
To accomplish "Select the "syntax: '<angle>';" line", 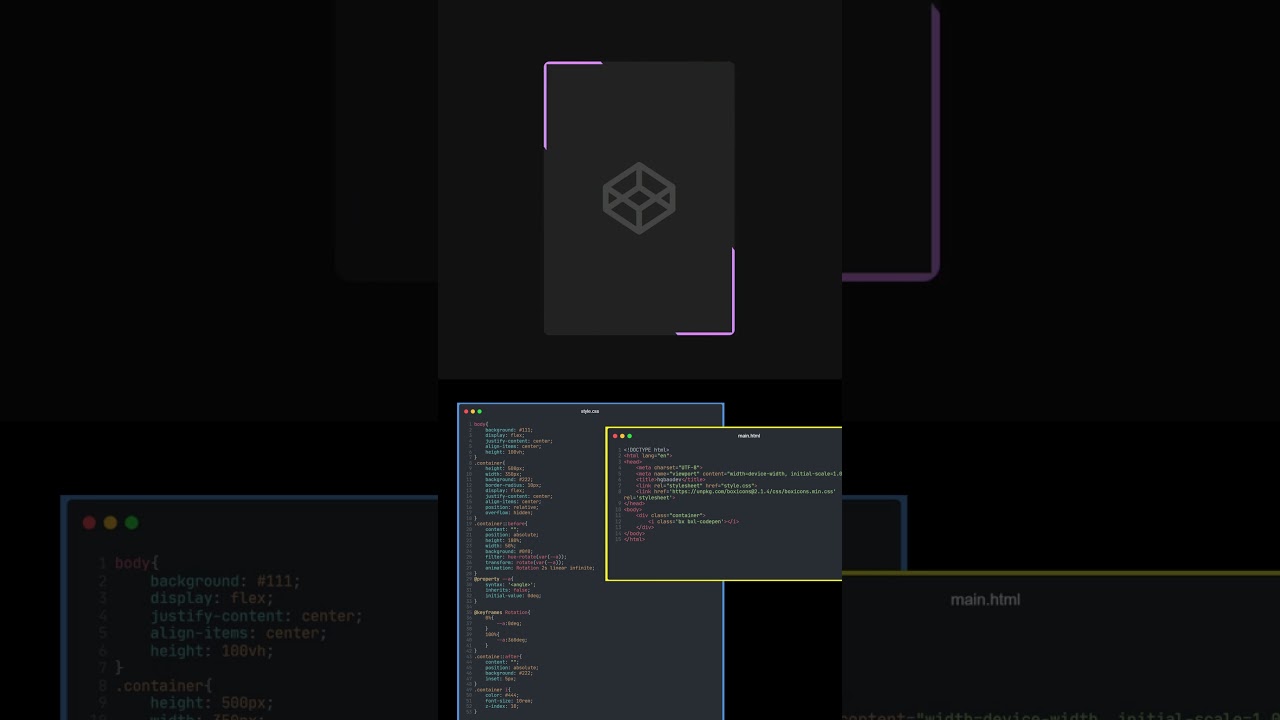I will pyautogui.click(x=511, y=584).
